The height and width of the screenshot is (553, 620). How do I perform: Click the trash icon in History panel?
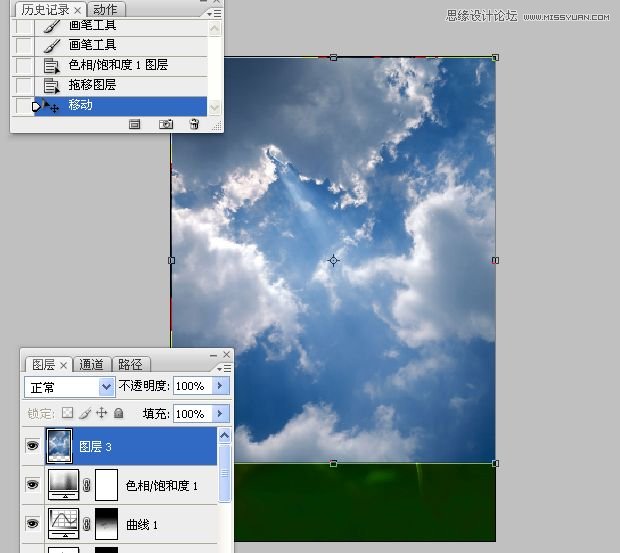(x=194, y=125)
